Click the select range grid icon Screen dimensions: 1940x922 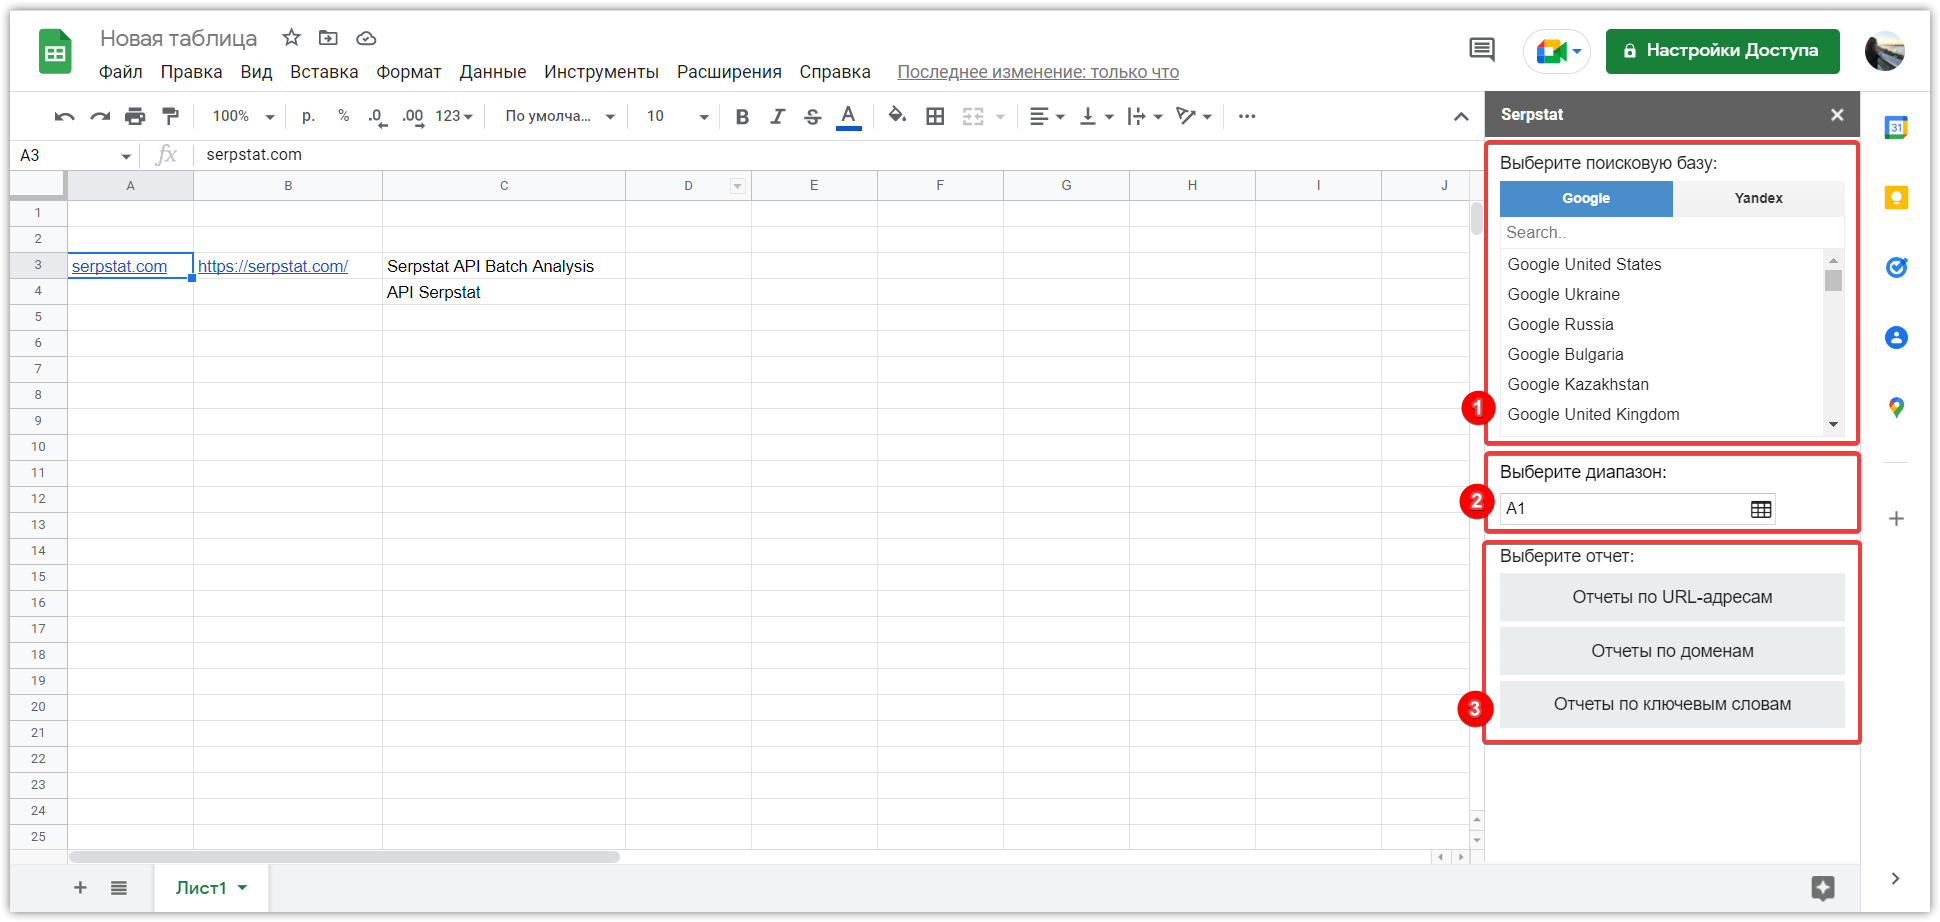(x=1761, y=509)
